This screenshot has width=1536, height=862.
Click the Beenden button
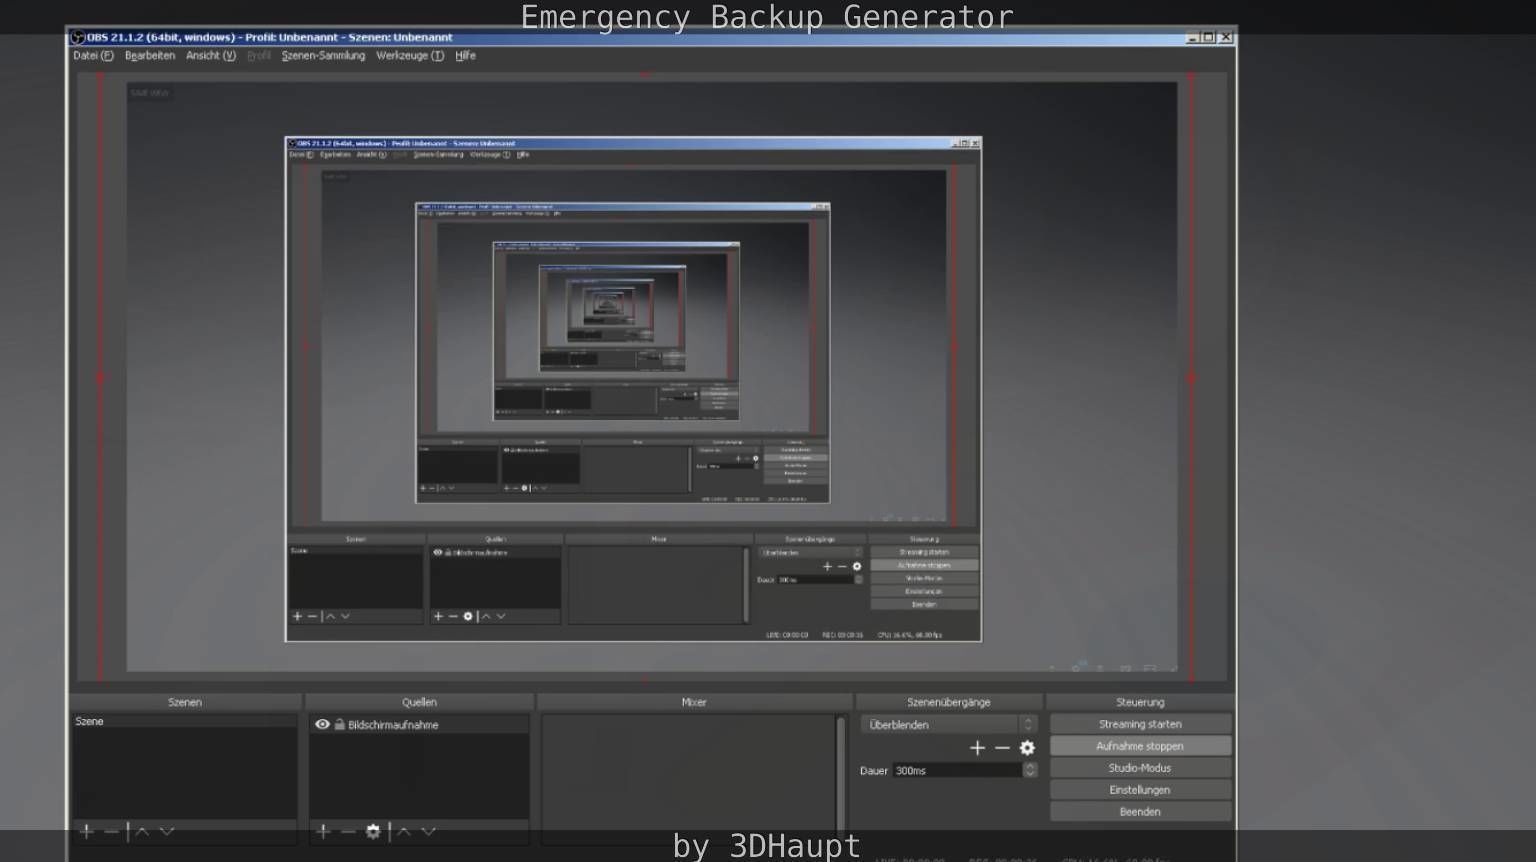[x=1140, y=812]
